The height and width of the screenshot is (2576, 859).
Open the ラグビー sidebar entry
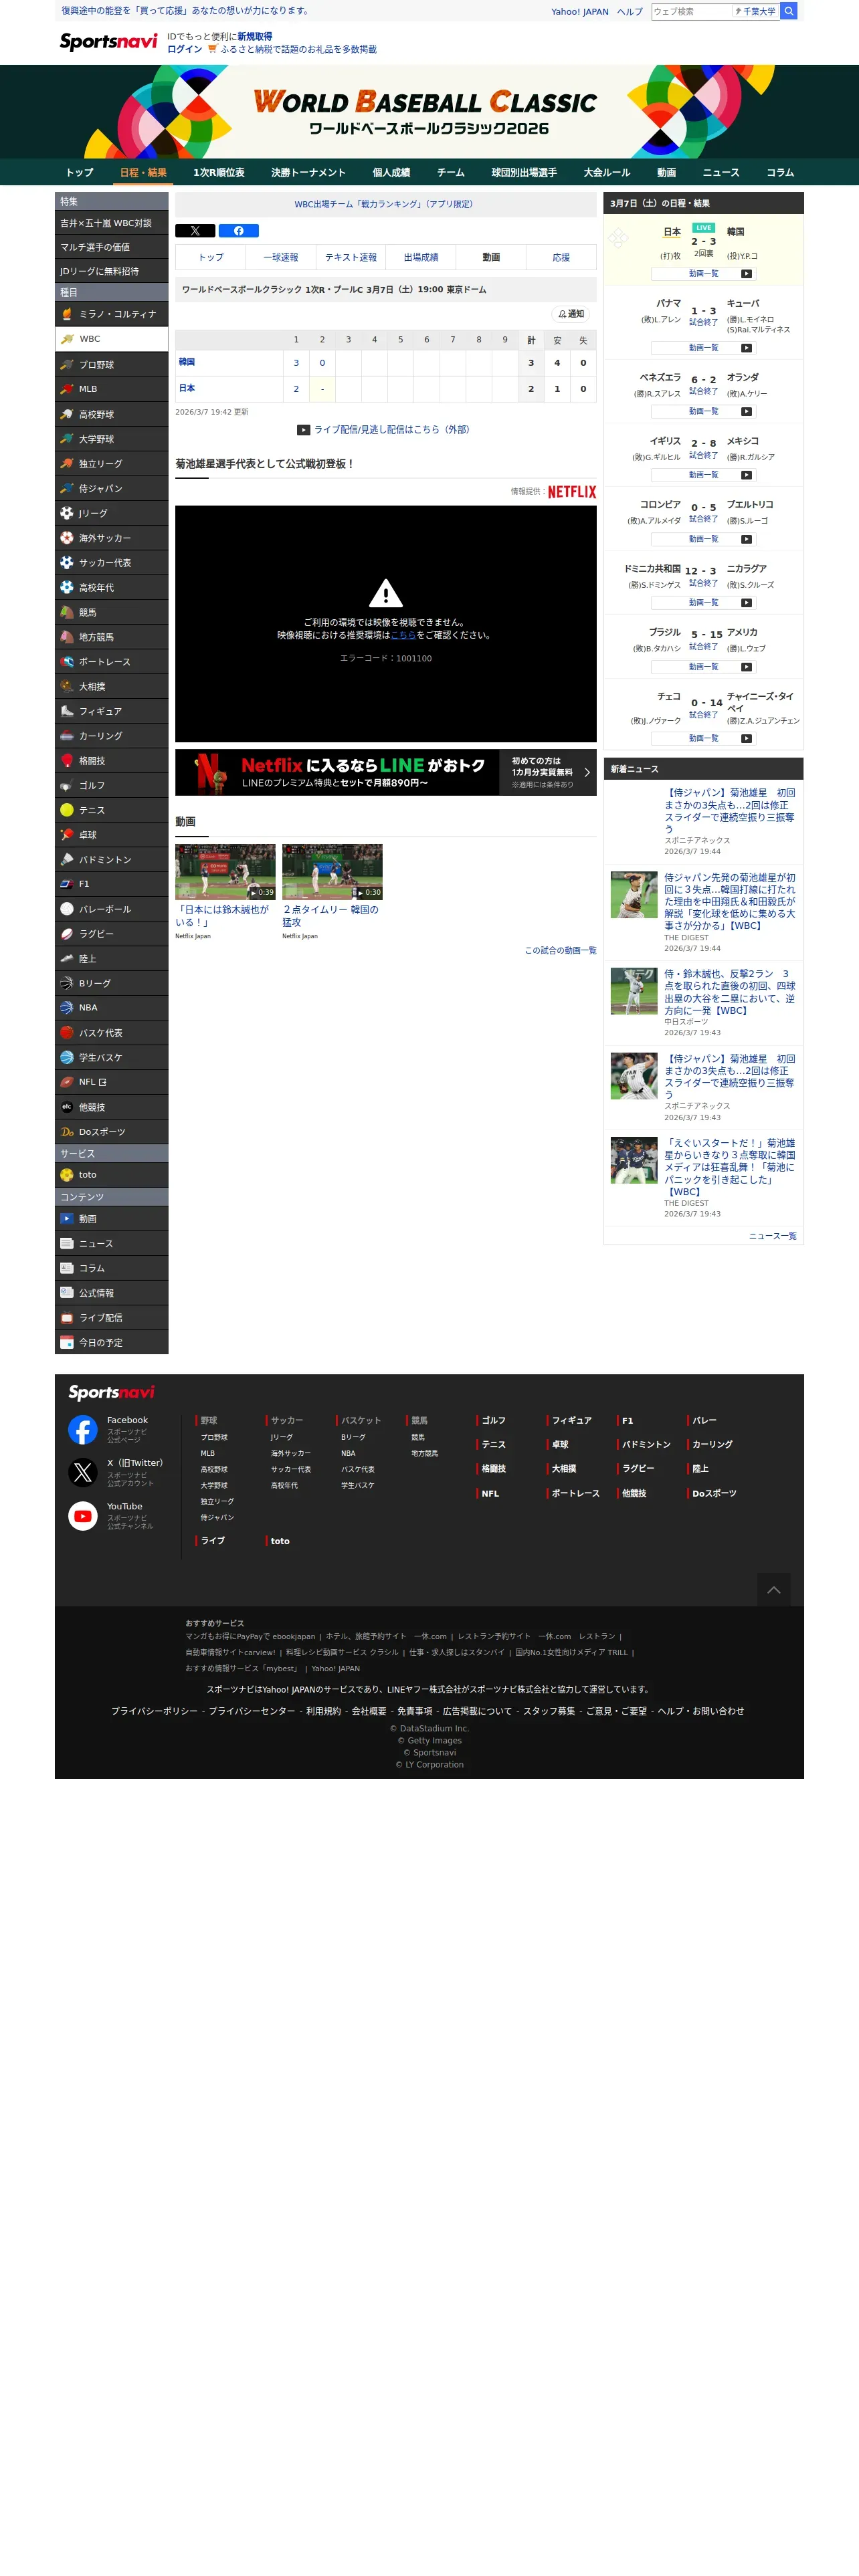[111, 934]
